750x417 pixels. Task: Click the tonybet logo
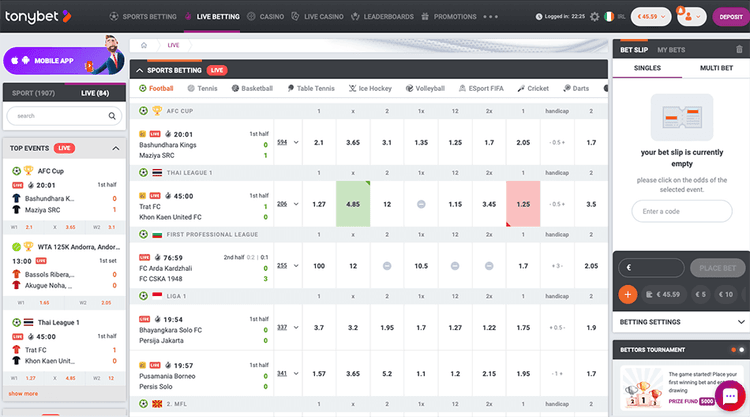click(x=38, y=16)
